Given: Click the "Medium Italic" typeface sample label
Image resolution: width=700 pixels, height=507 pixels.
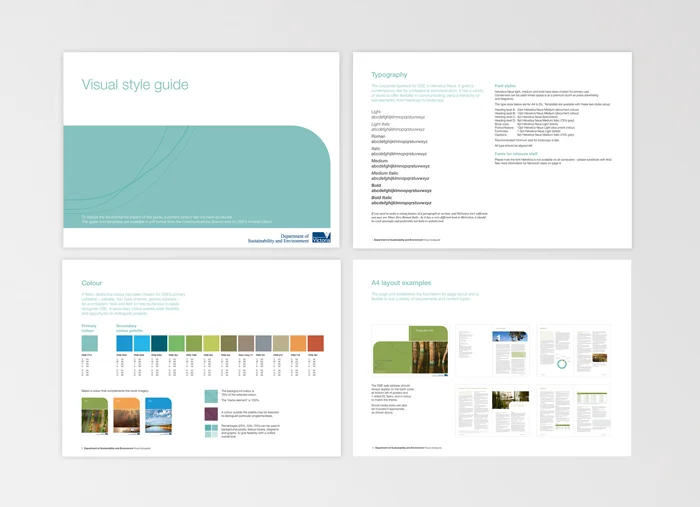Looking at the screenshot, I should tap(384, 173).
